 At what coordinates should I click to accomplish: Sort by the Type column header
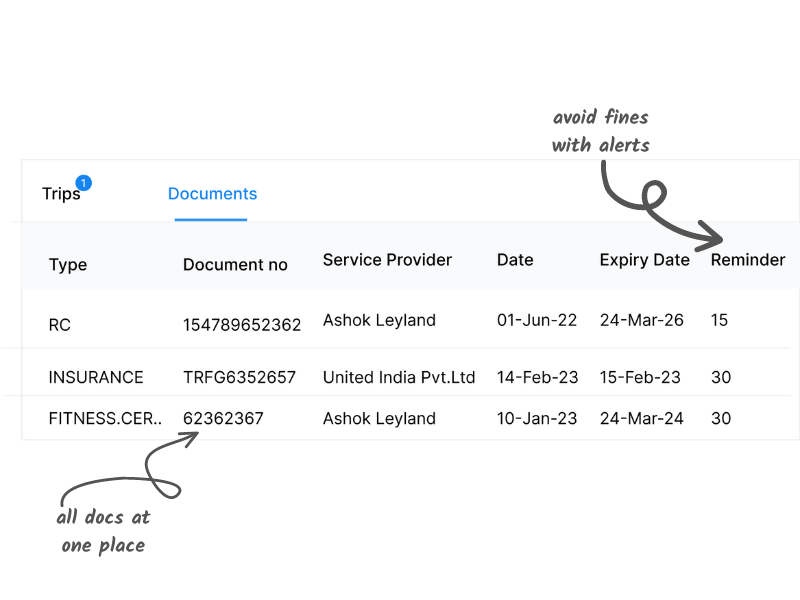pyautogui.click(x=68, y=265)
